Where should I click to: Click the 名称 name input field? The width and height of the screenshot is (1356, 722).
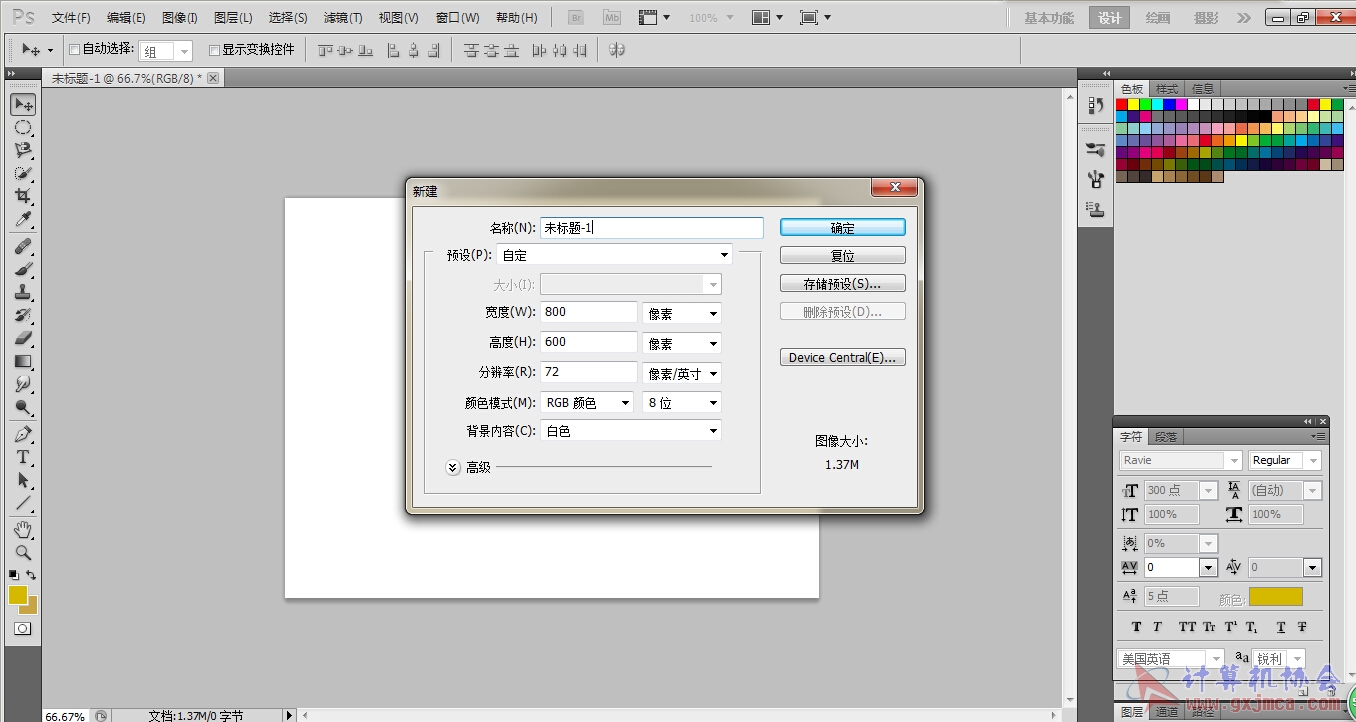651,228
